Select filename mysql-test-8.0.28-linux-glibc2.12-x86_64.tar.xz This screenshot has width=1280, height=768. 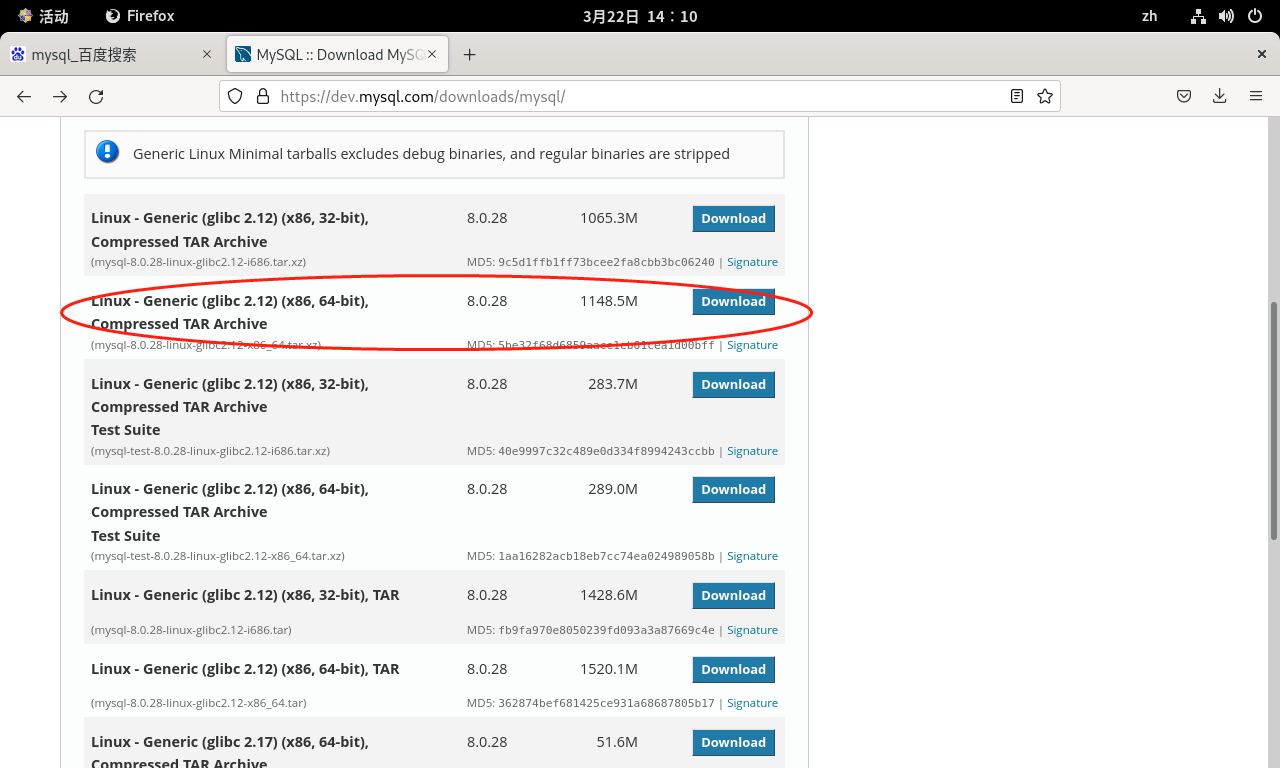click(x=218, y=556)
